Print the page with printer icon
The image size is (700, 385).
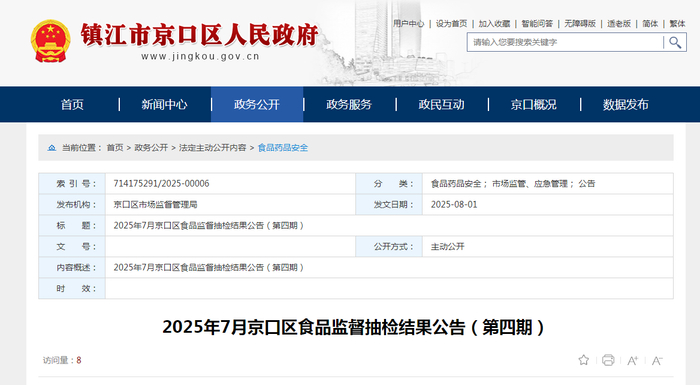click(608, 360)
